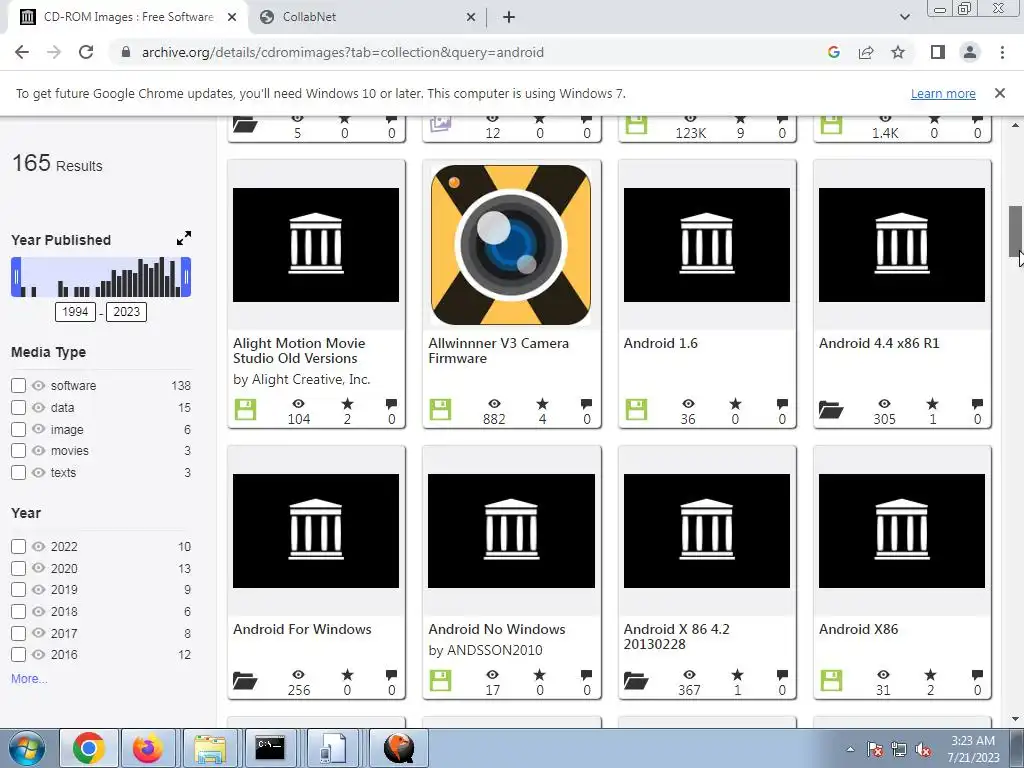Click the address bar URL
Screen dimensions: 1024x768
click(342, 52)
